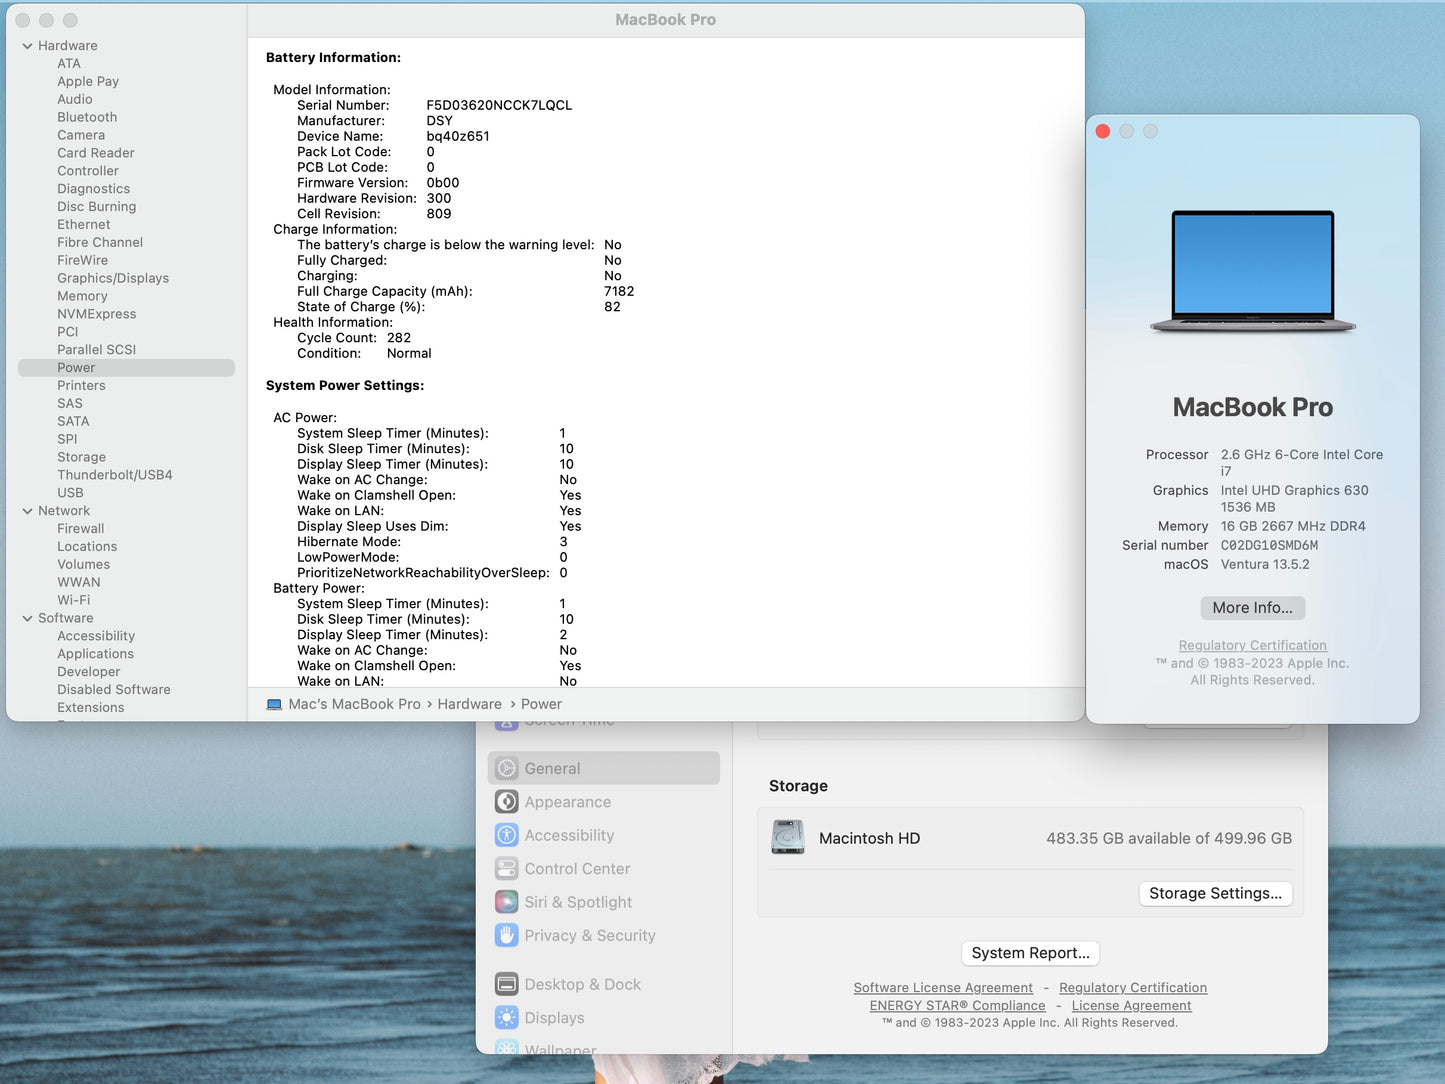The image size is (1445, 1084).
Task: Click Hardware in the path bar
Action: 469,704
